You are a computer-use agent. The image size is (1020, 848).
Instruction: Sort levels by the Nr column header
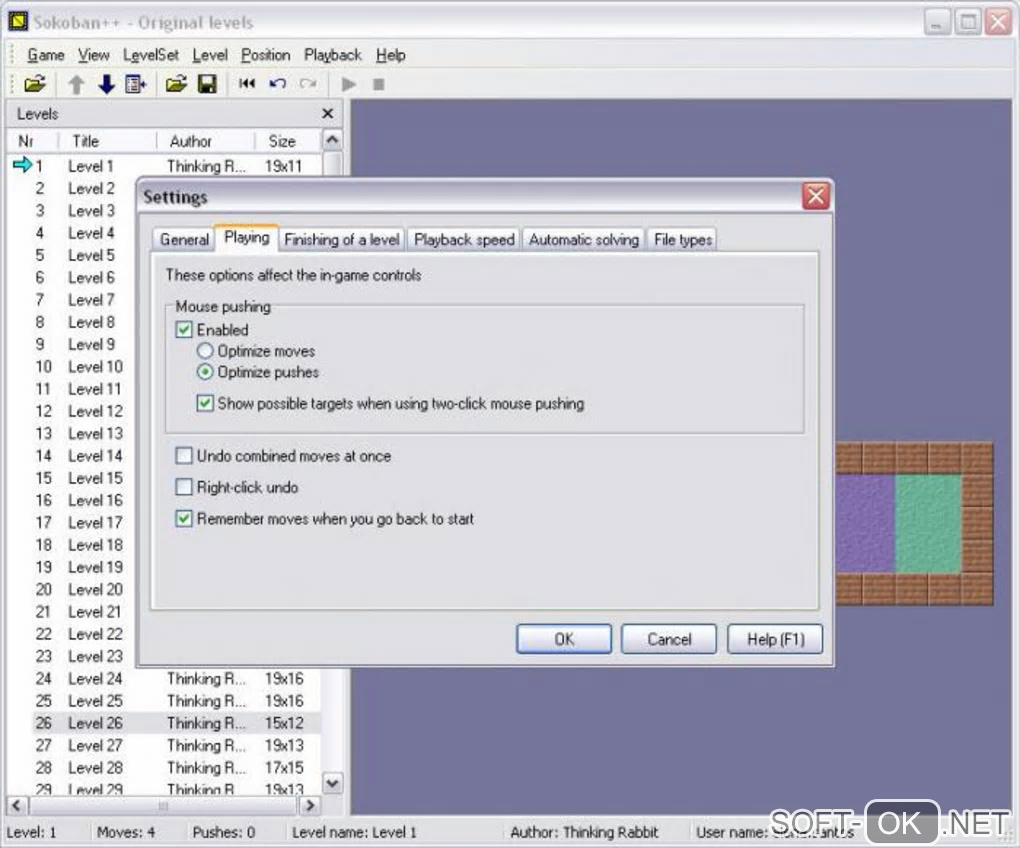tap(33, 141)
